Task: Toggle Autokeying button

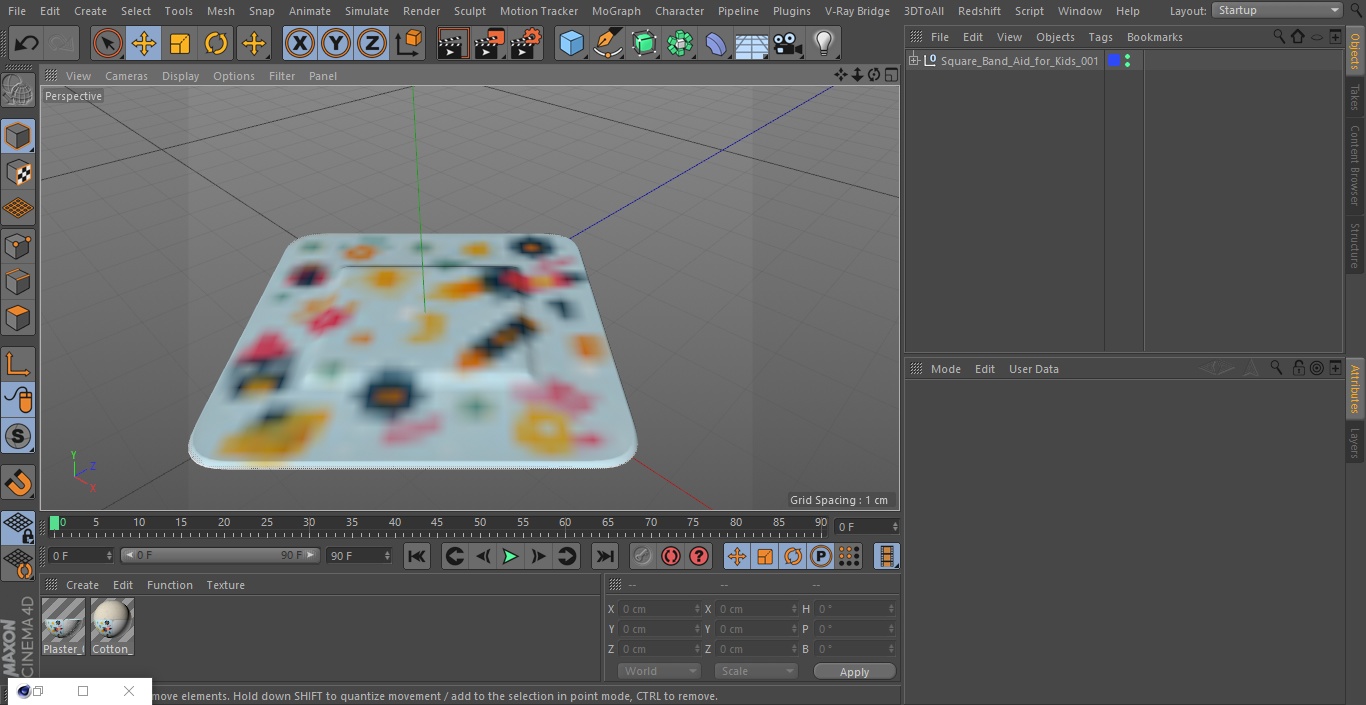Action: click(x=671, y=556)
